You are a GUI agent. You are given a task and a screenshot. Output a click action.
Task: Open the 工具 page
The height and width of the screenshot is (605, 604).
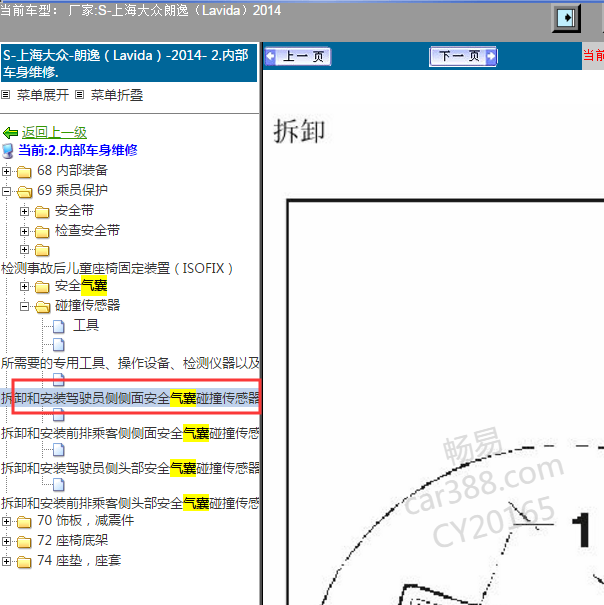(86, 325)
